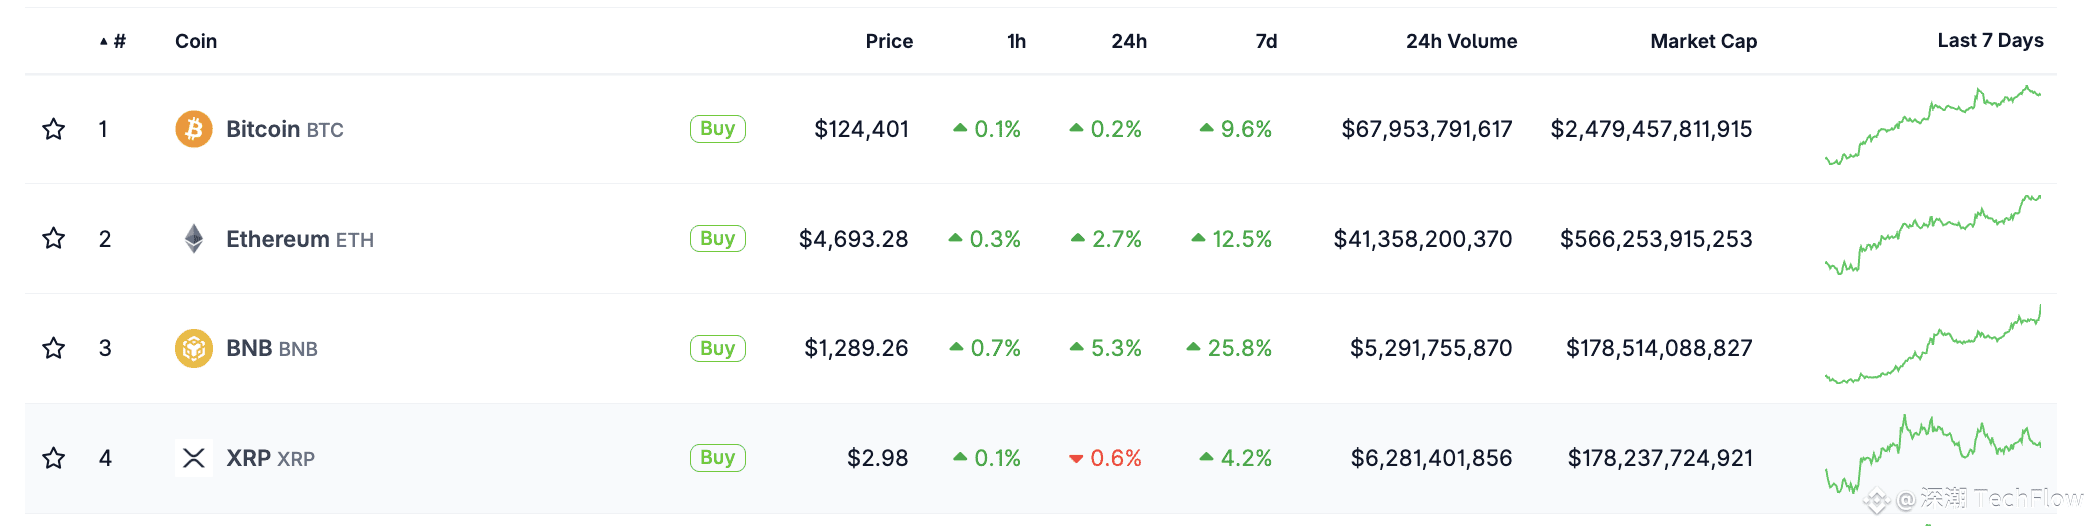Add BNB to watchlist via star
This screenshot has height=526, width=2092.
tap(54, 348)
